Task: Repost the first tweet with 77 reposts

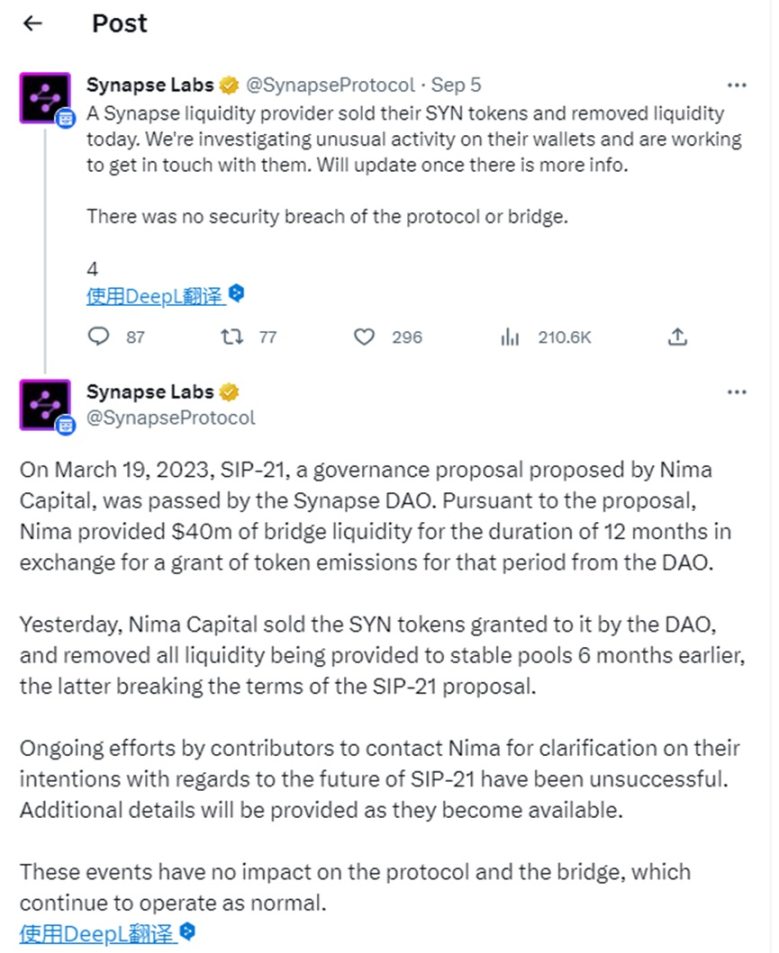Action: point(232,336)
